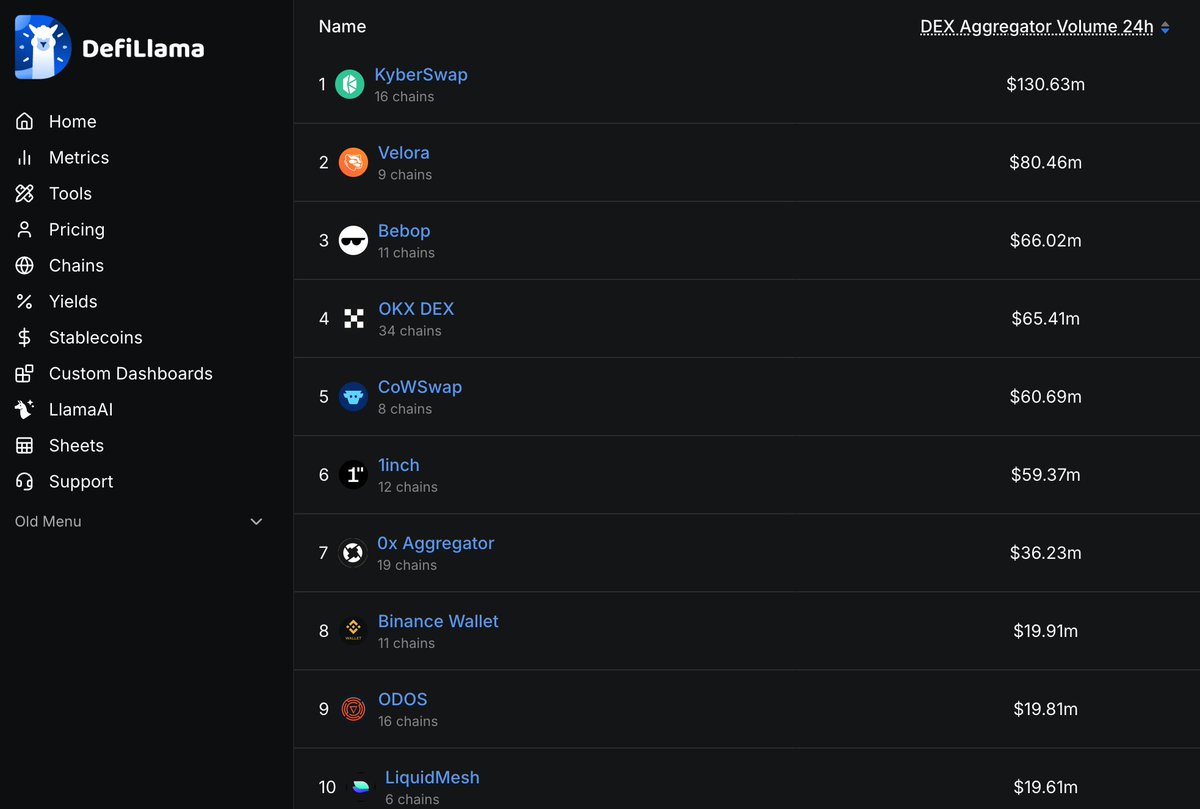
Task: Open the Bebop protocol link
Action: [404, 230]
